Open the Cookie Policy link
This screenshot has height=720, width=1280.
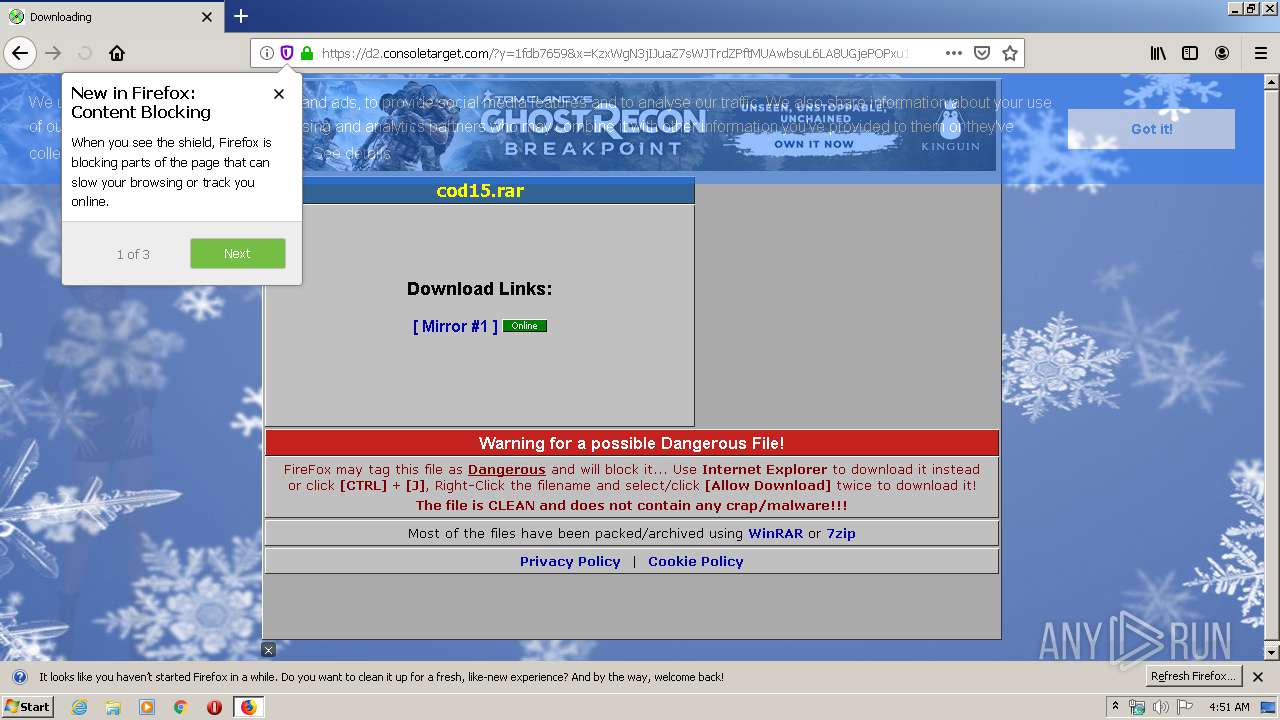tap(696, 561)
